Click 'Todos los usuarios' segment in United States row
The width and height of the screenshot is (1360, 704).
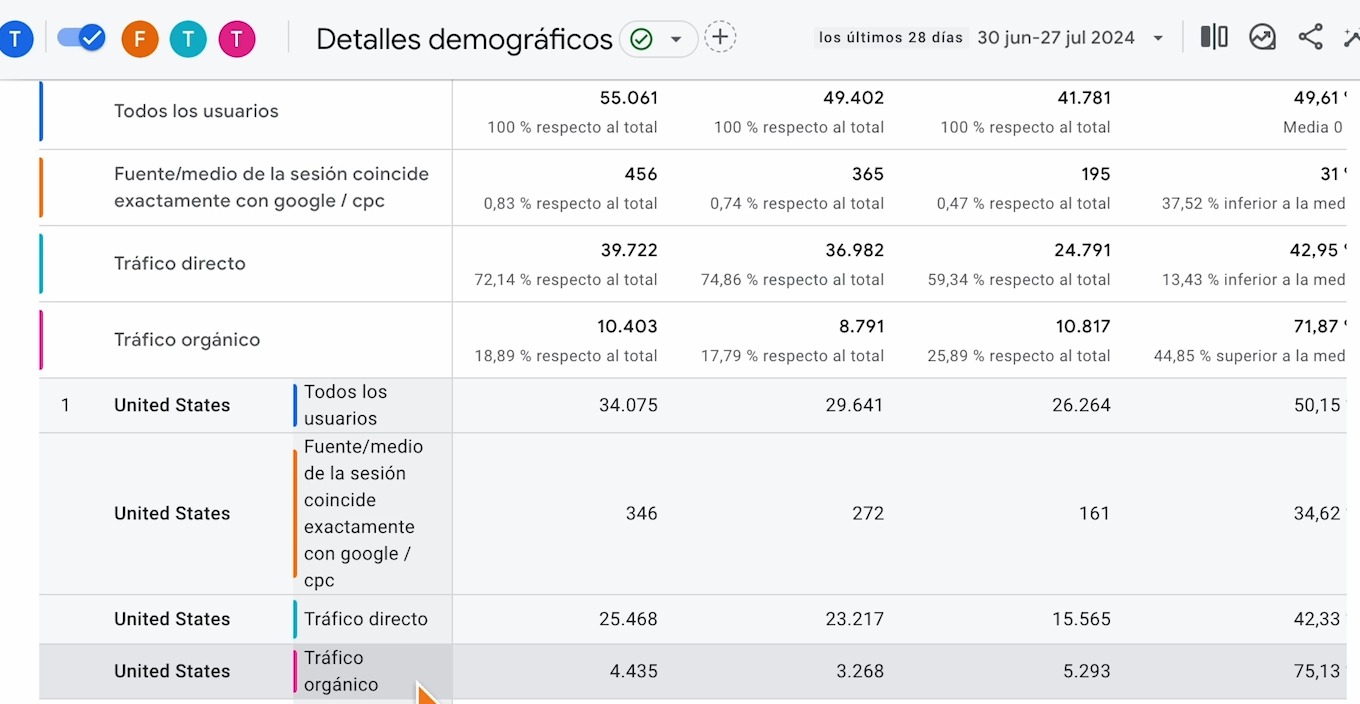point(346,405)
